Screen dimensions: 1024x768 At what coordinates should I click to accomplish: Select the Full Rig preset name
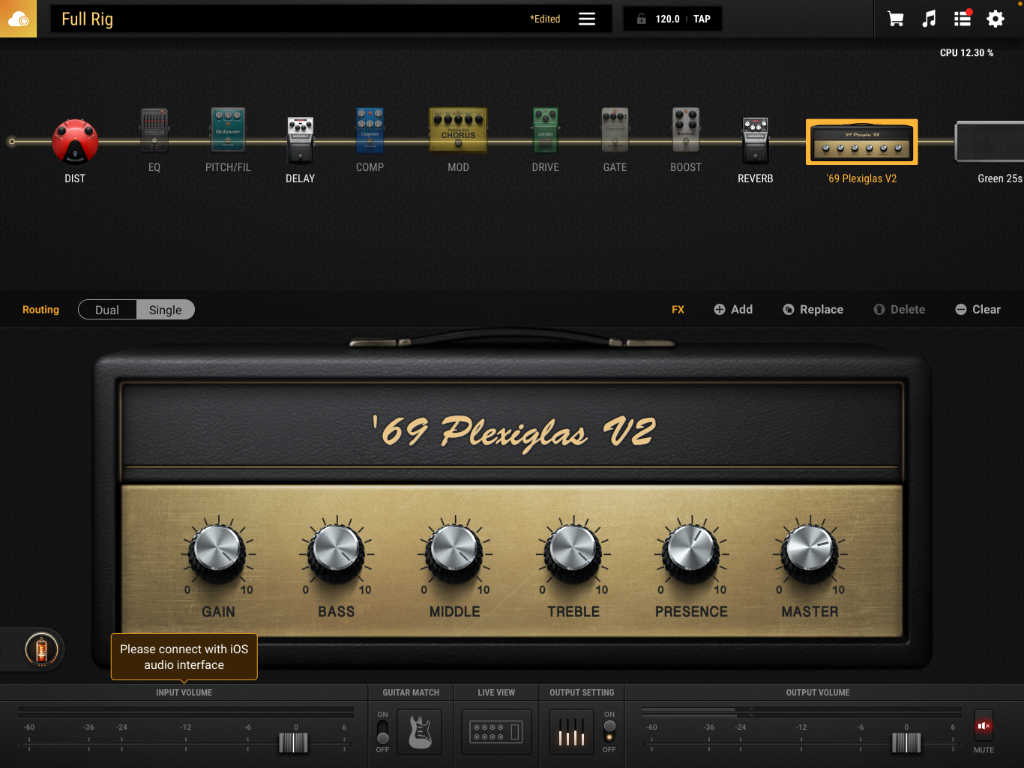coord(88,19)
